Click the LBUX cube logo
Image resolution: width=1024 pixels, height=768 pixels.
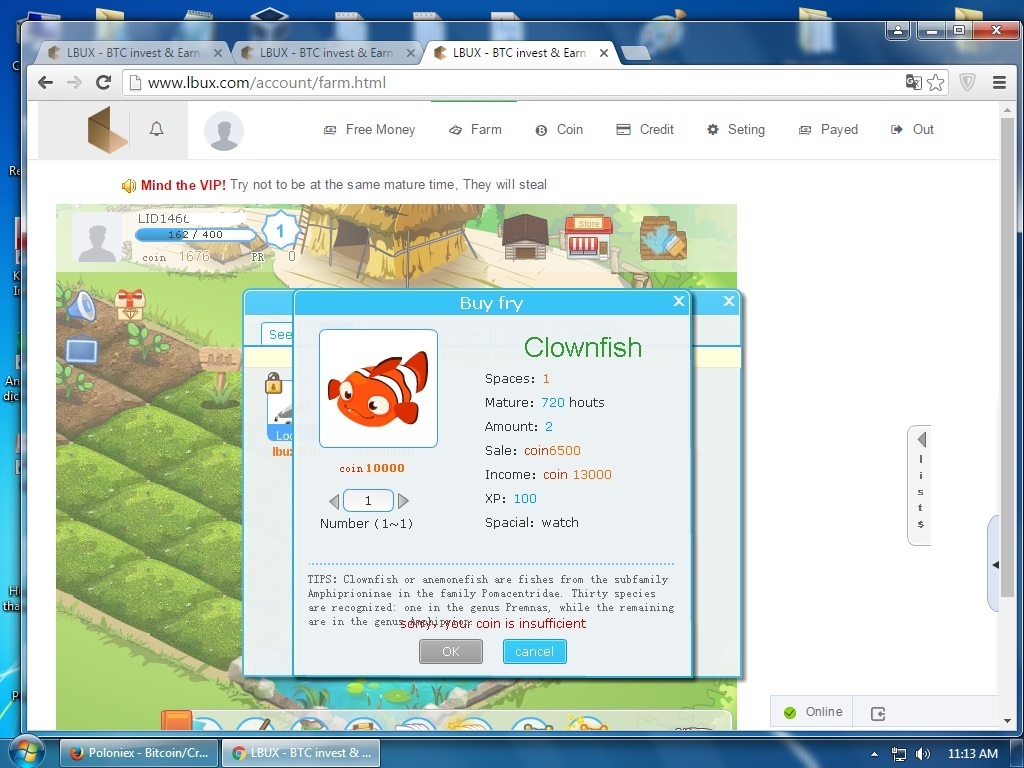tap(107, 130)
